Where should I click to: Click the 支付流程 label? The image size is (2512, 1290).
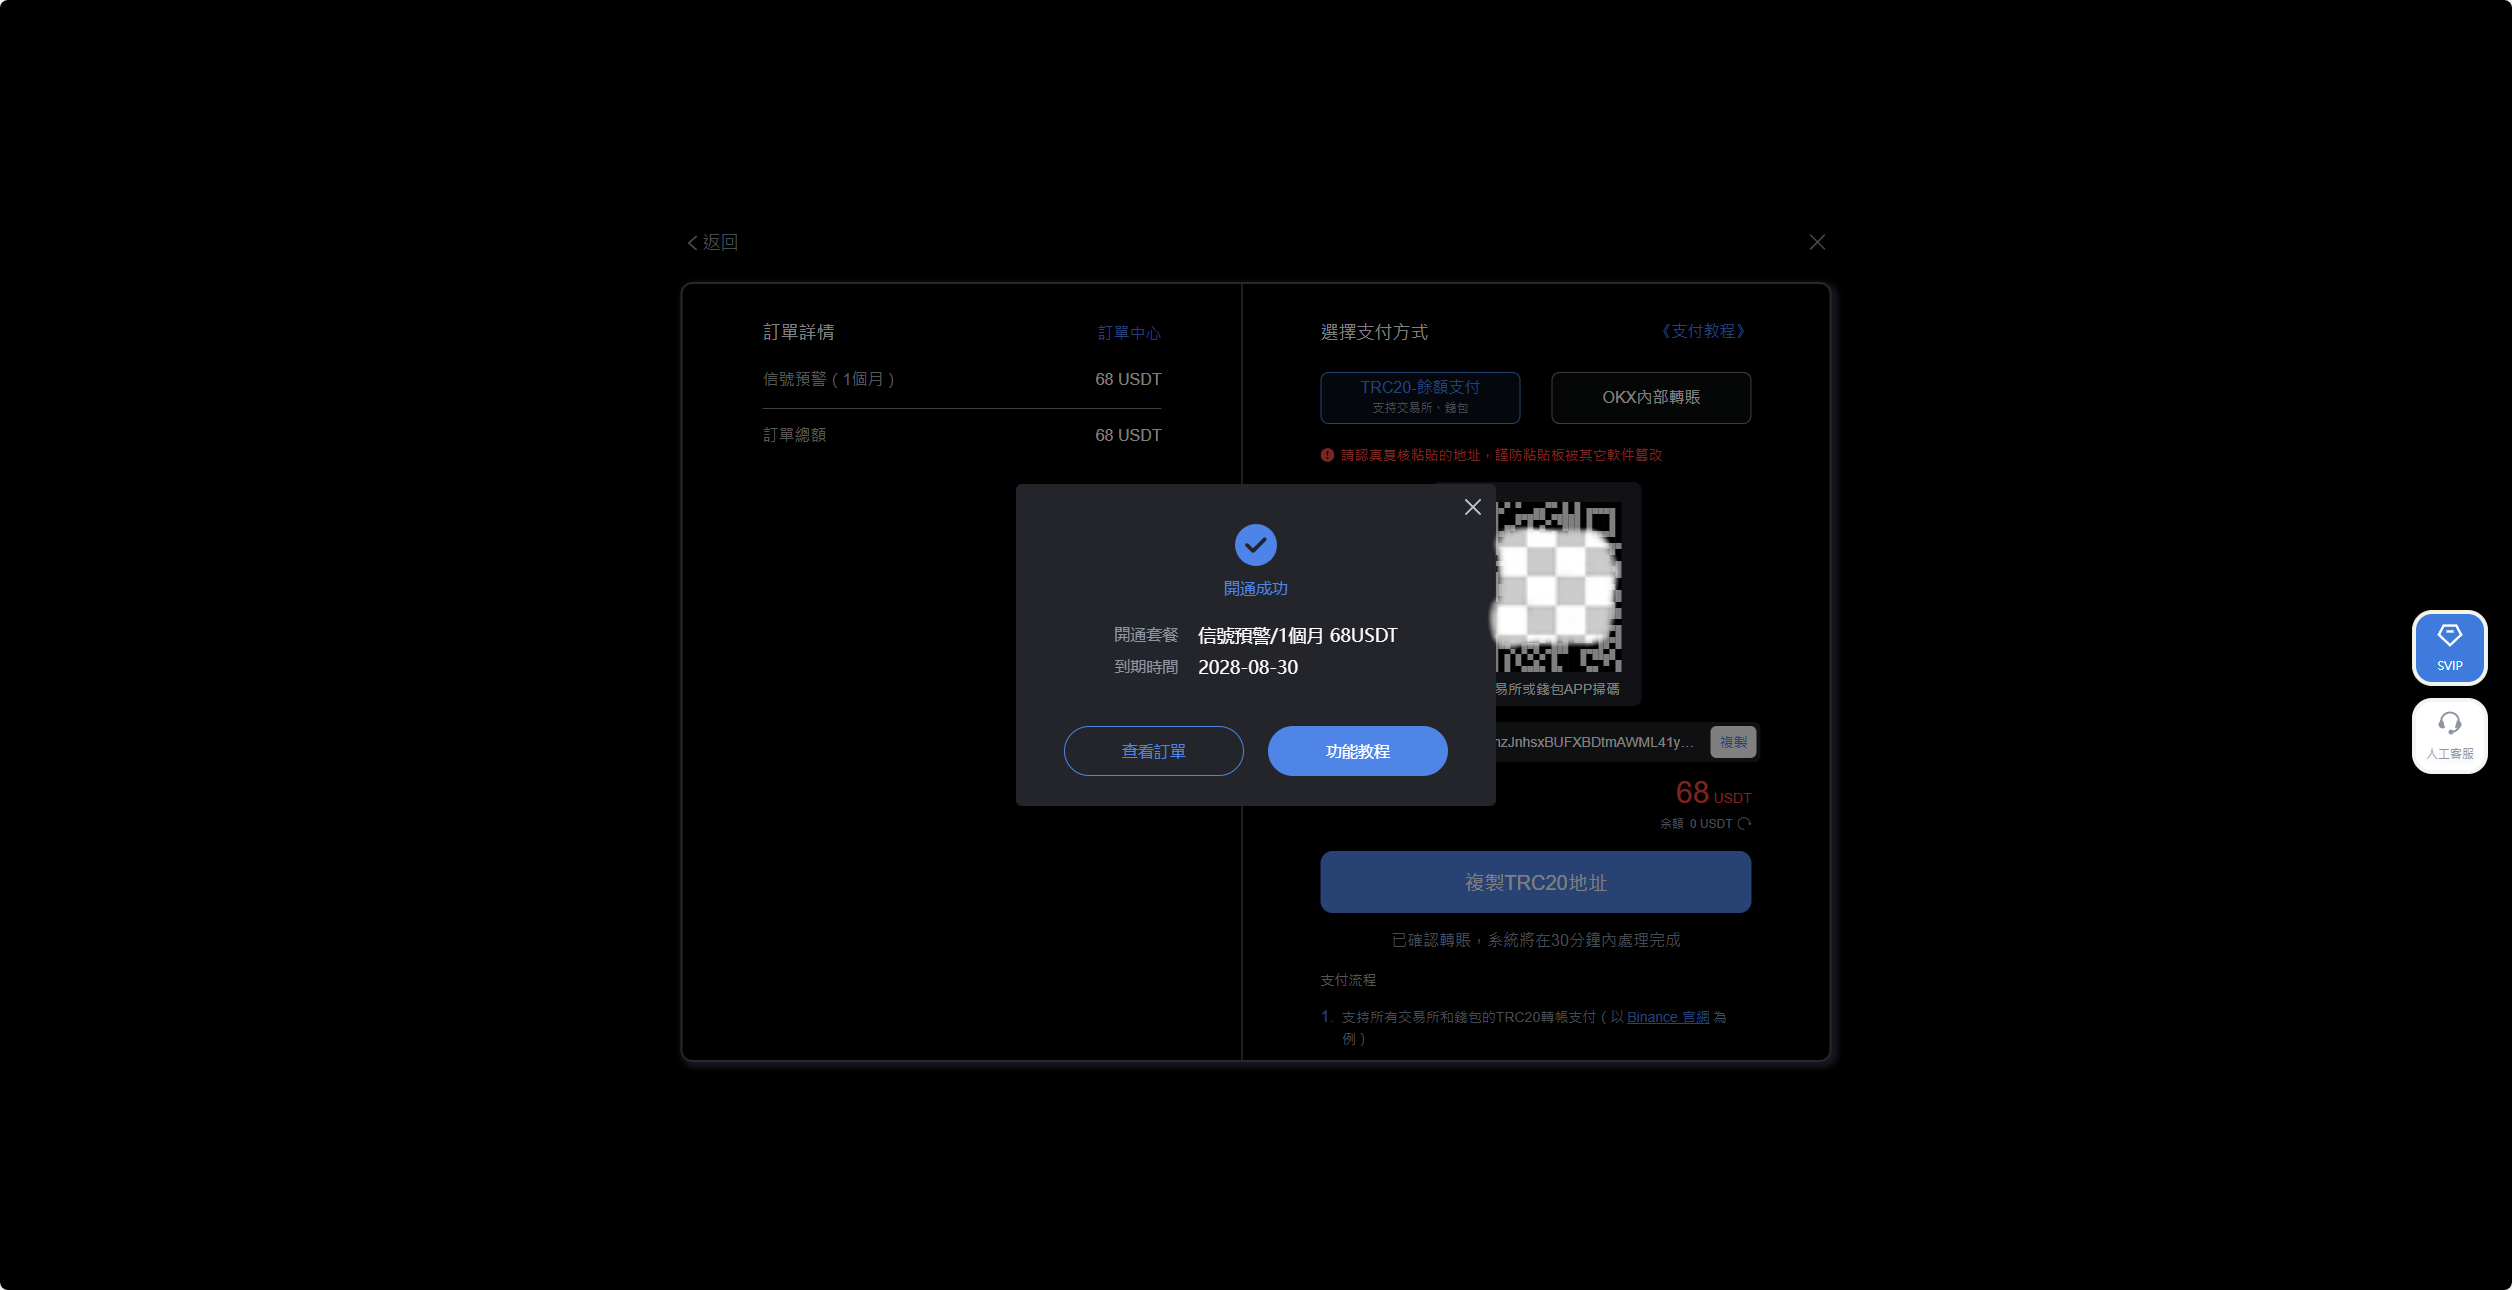coord(1348,980)
